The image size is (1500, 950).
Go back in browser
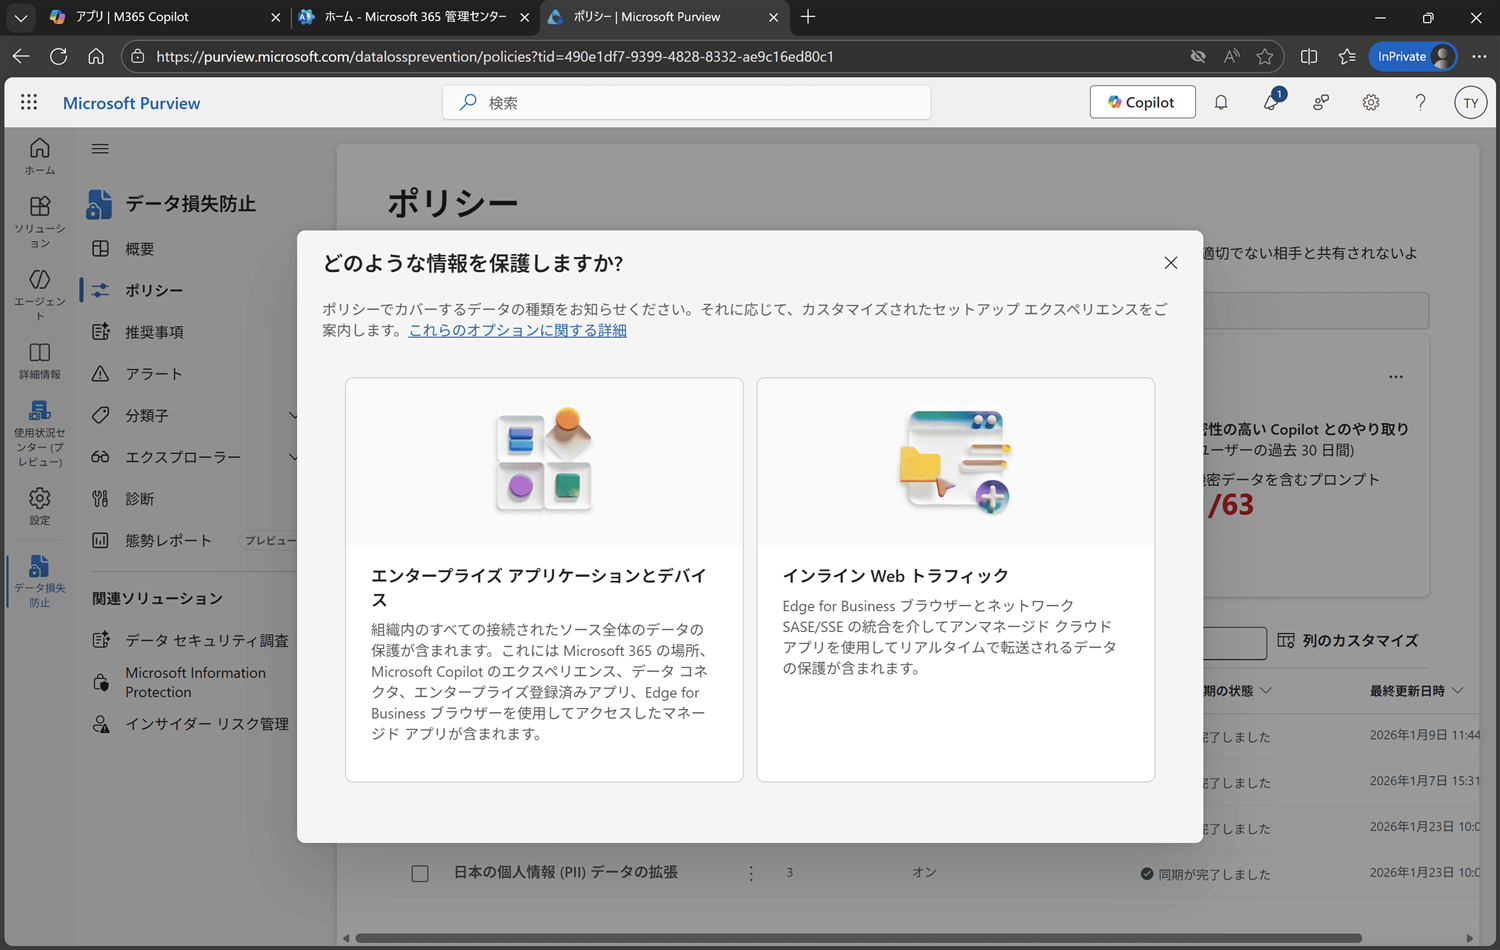(x=21, y=56)
